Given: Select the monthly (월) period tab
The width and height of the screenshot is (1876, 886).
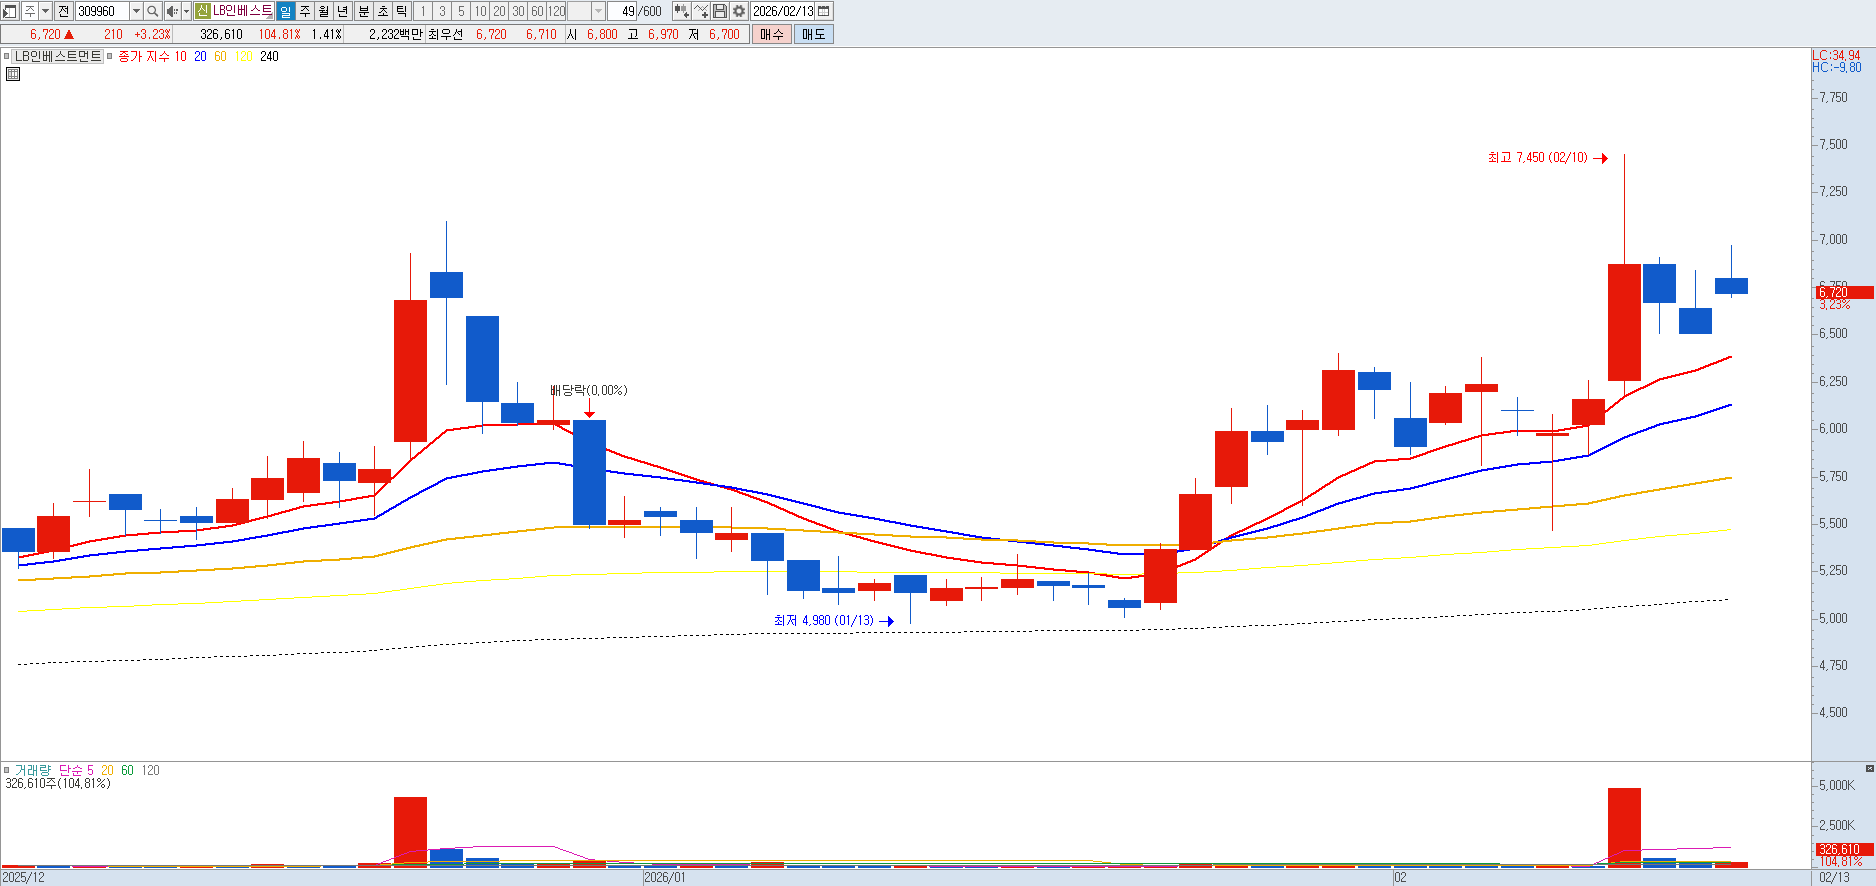Looking at the screenshot, I should (324, 11).
